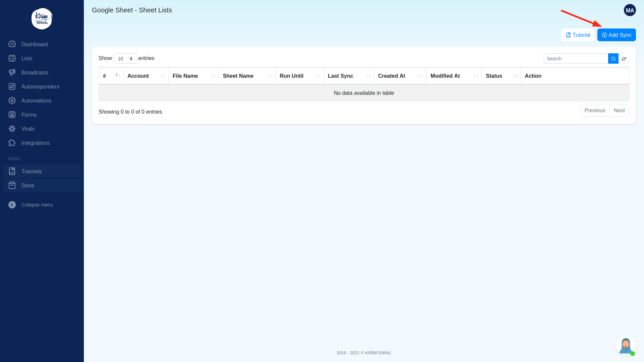The image size is (644, 362).
Task: Click the Virals gear icon
Action: coord(12,129)
